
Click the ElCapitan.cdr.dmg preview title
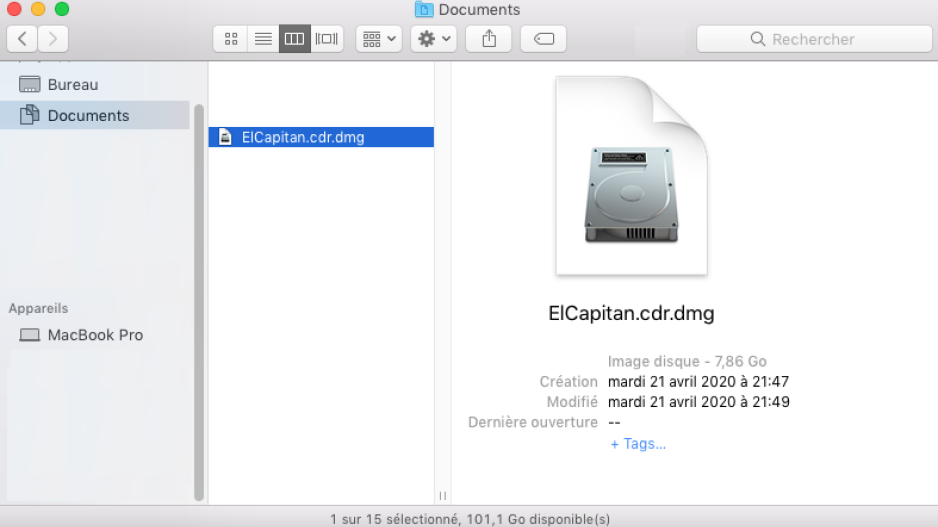(x=631, y=313)
